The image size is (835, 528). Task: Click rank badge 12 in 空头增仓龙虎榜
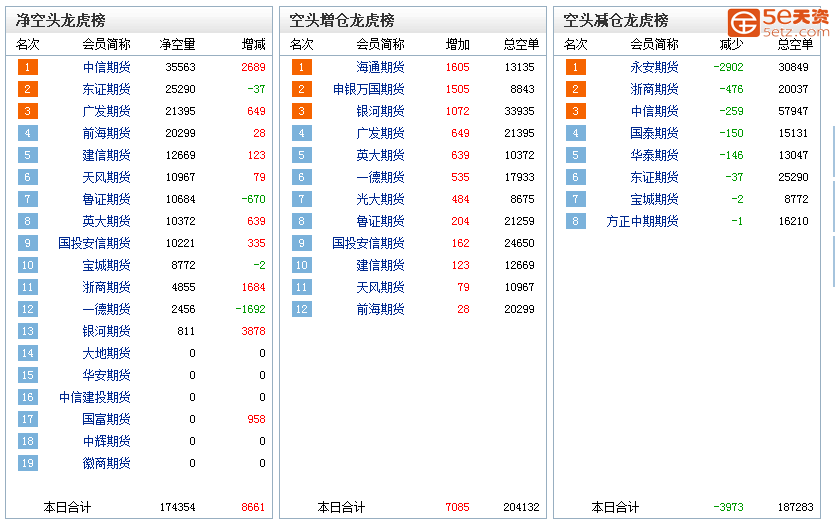[301, 309]
